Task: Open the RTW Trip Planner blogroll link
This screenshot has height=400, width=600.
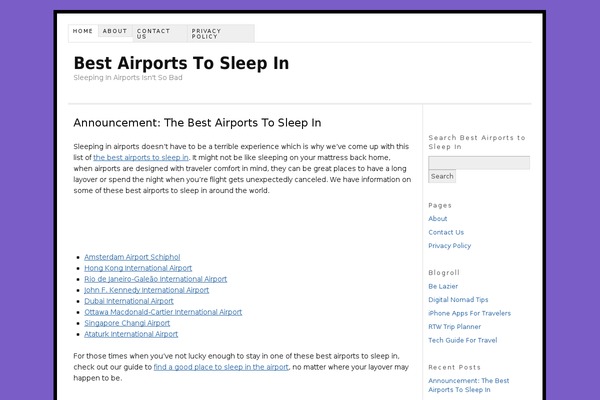Action: (454, 326)
